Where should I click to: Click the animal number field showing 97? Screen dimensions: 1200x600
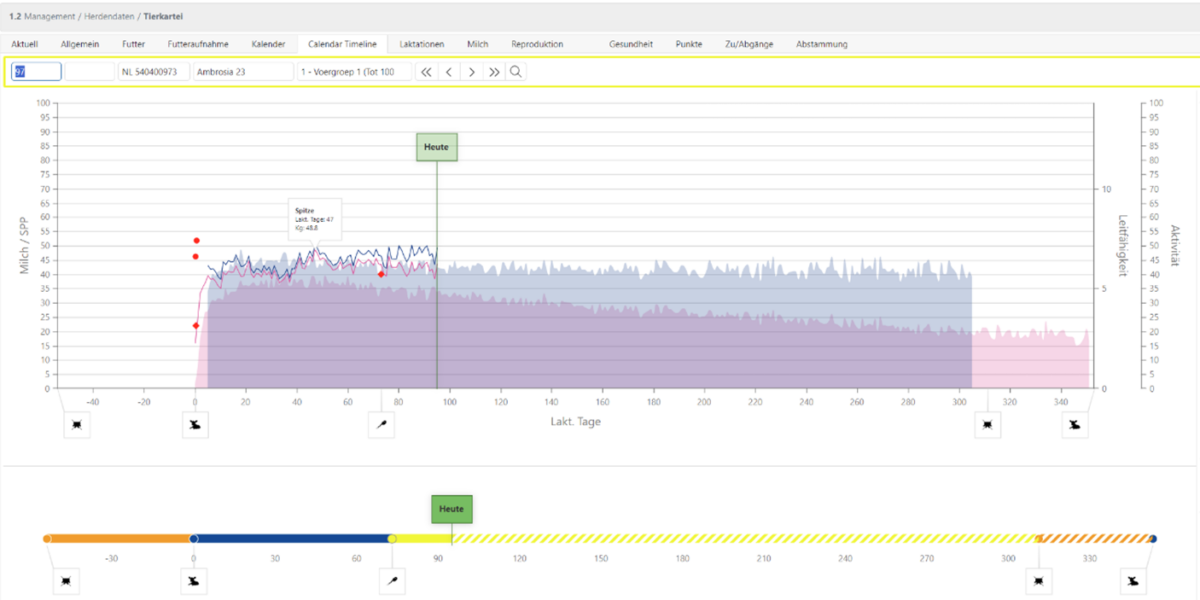pyautogui.click(x=36, y=72)
